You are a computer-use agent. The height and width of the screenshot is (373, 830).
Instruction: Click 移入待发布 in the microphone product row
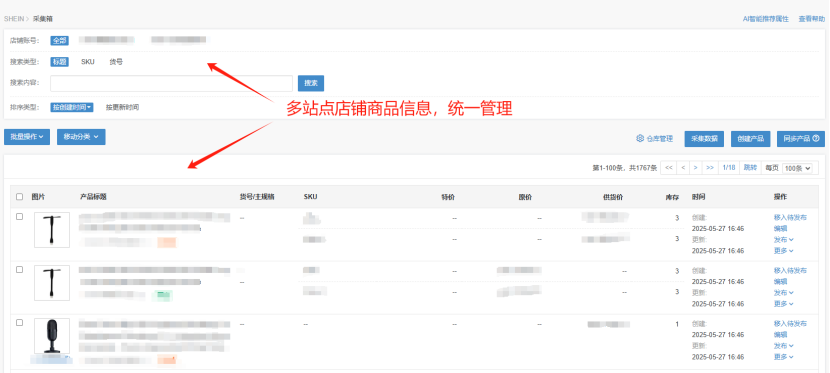tap(790, 323)
